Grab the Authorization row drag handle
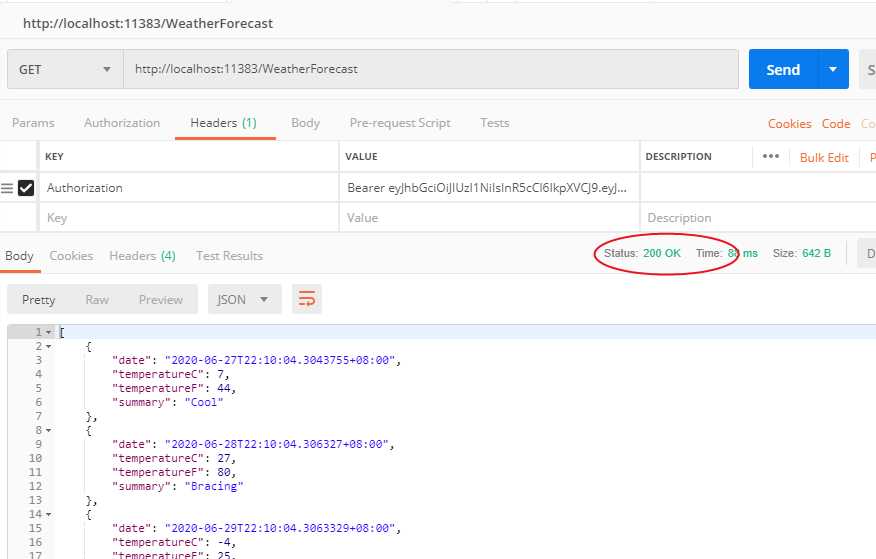 click(7, 188)
